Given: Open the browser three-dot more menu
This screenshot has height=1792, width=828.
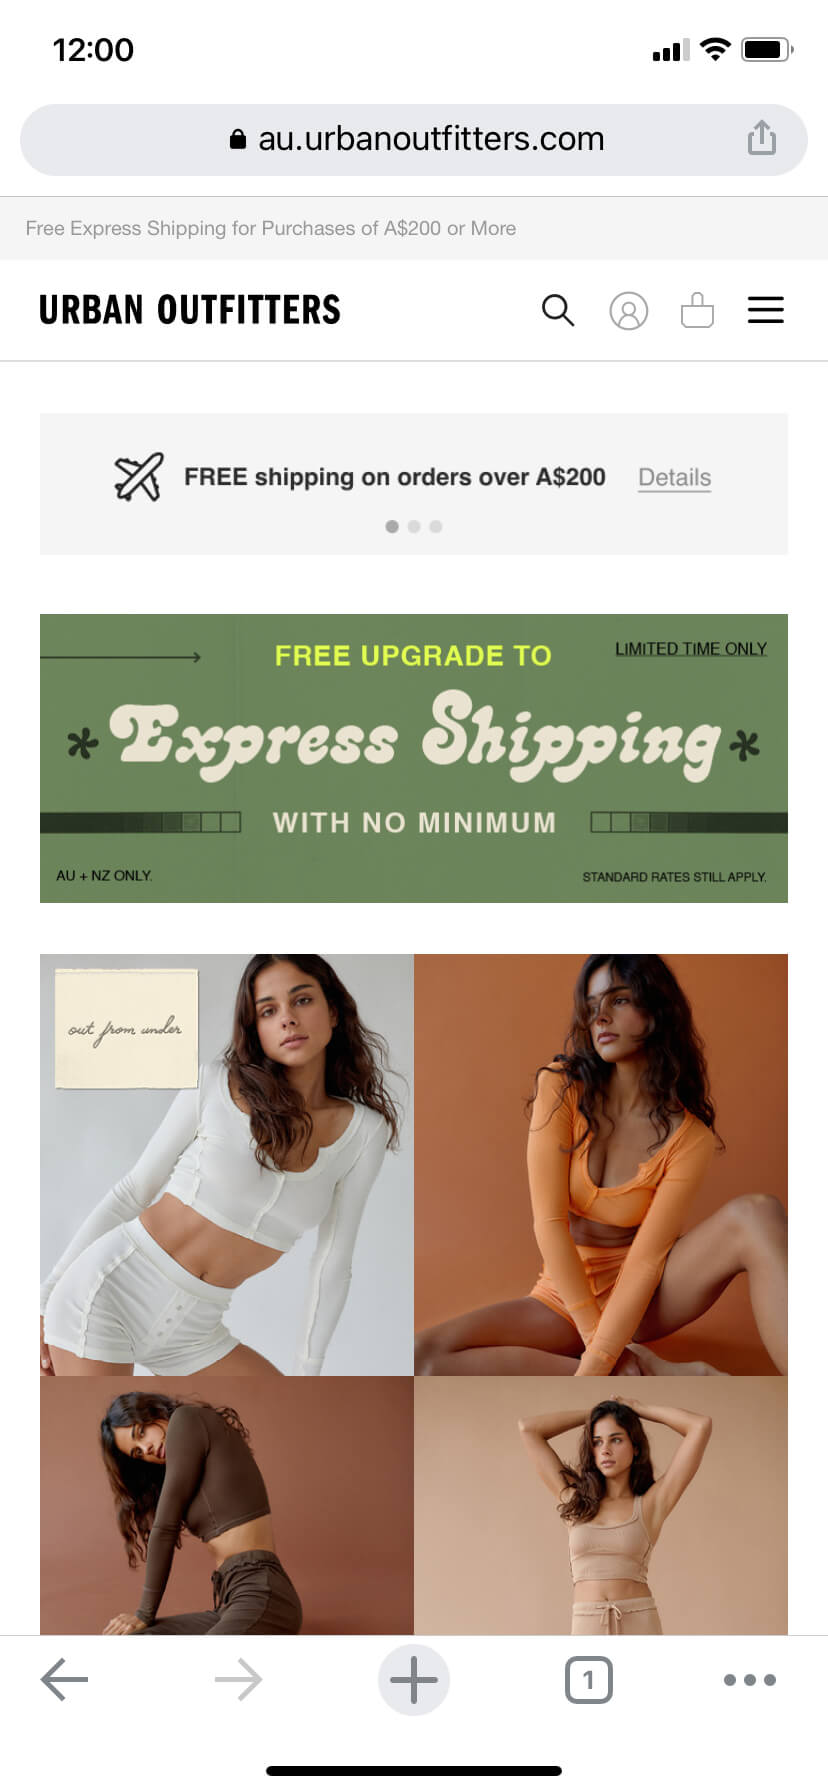Looking at the screenshot, I should point(750,1679).
